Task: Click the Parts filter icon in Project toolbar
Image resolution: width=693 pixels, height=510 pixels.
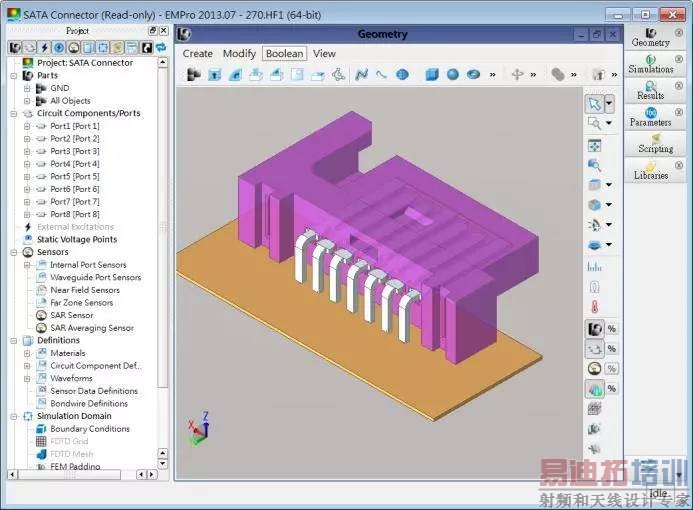Action: click(15, 47)
